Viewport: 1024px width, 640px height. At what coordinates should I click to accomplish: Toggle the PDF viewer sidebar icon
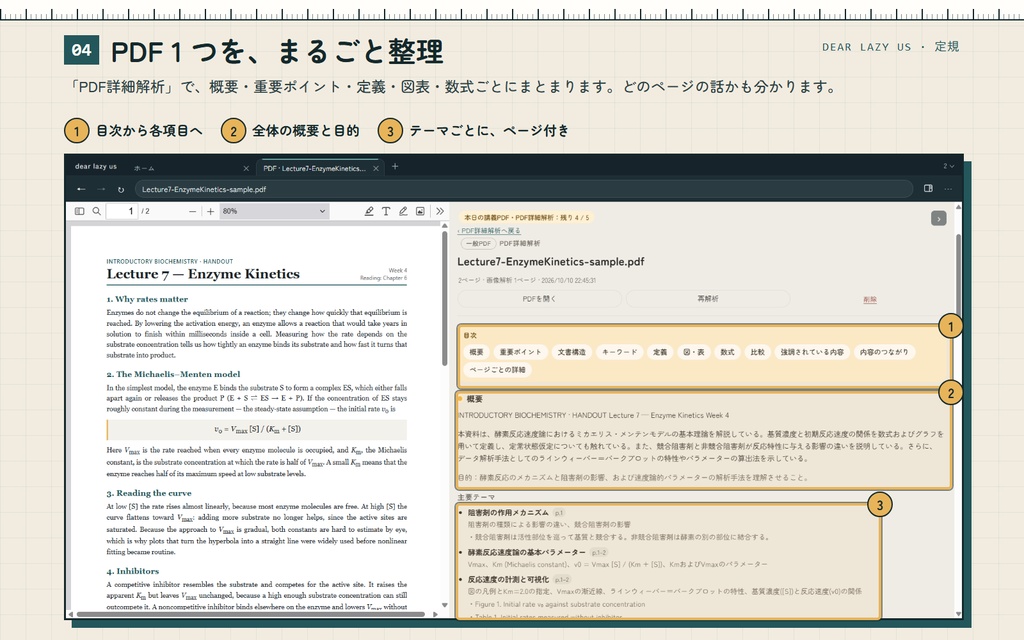[80, 211]
